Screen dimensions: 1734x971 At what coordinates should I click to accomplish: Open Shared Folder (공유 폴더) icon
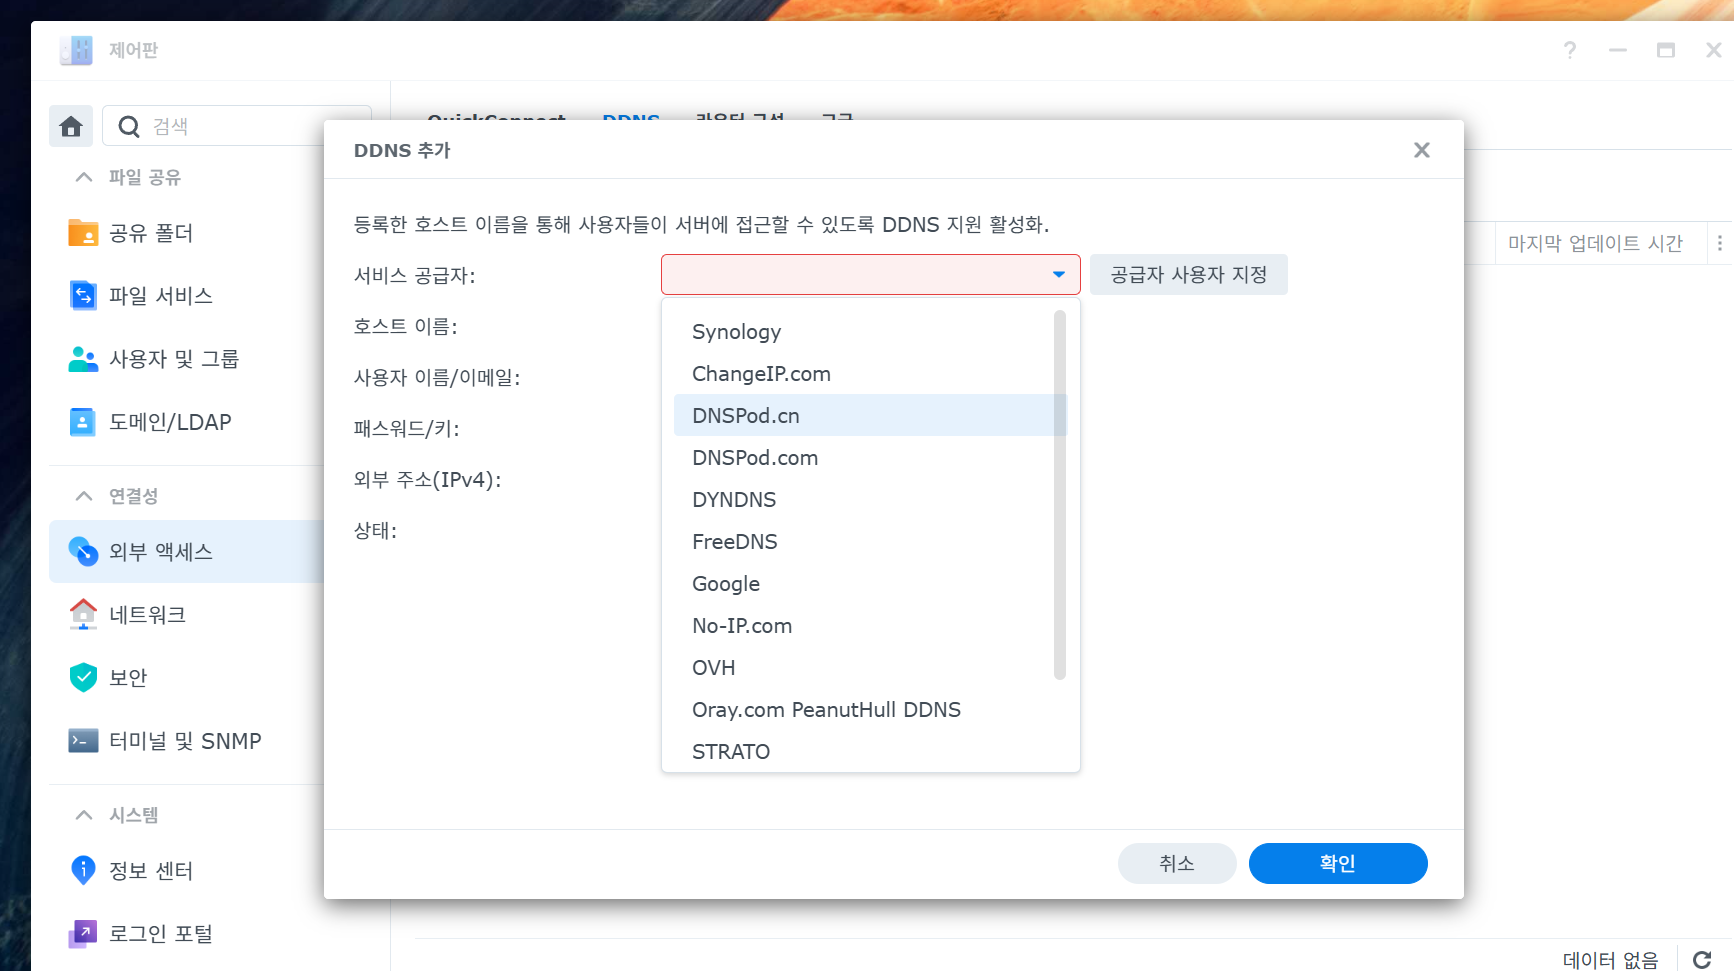[83, 233]
